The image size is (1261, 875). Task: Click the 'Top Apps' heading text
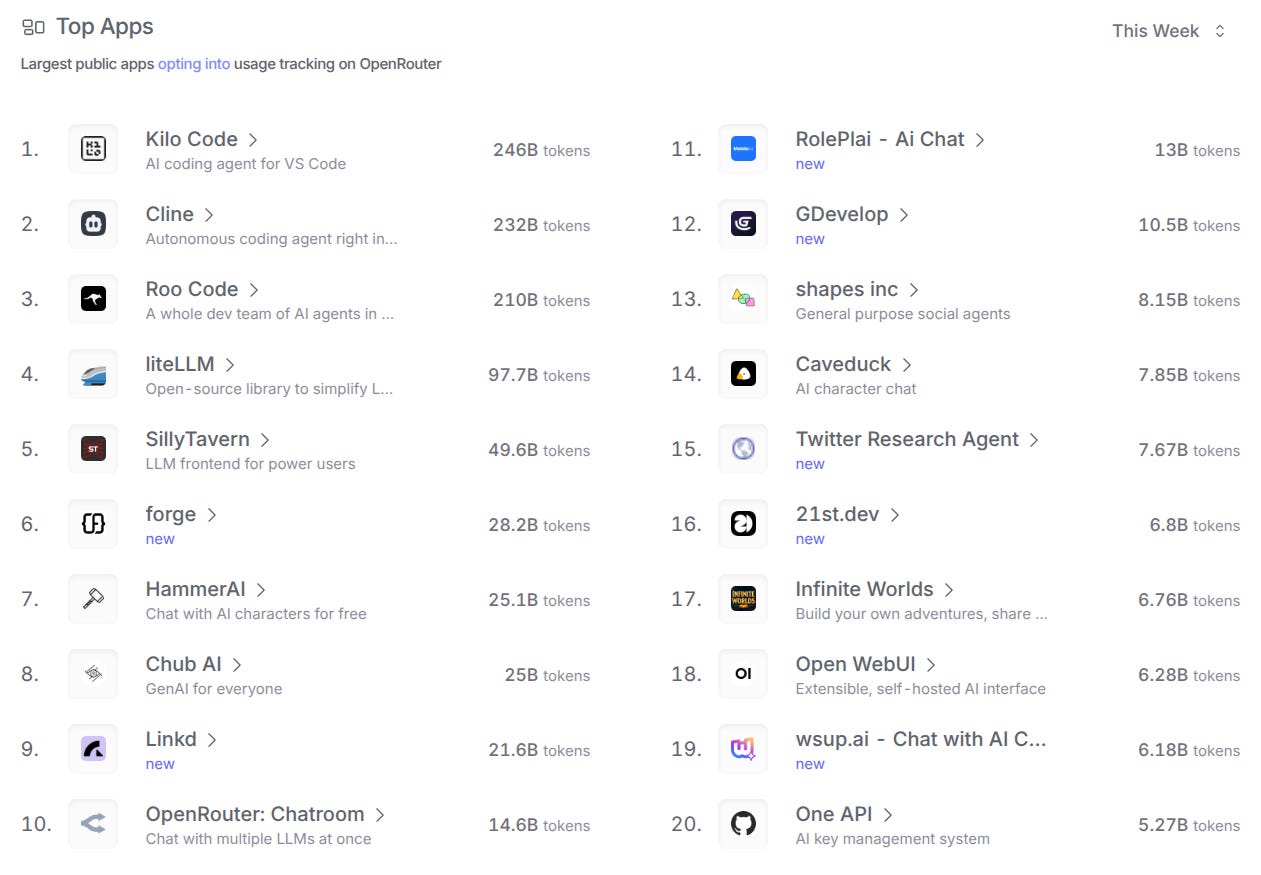pyautogui.click(x=105, y=27)
